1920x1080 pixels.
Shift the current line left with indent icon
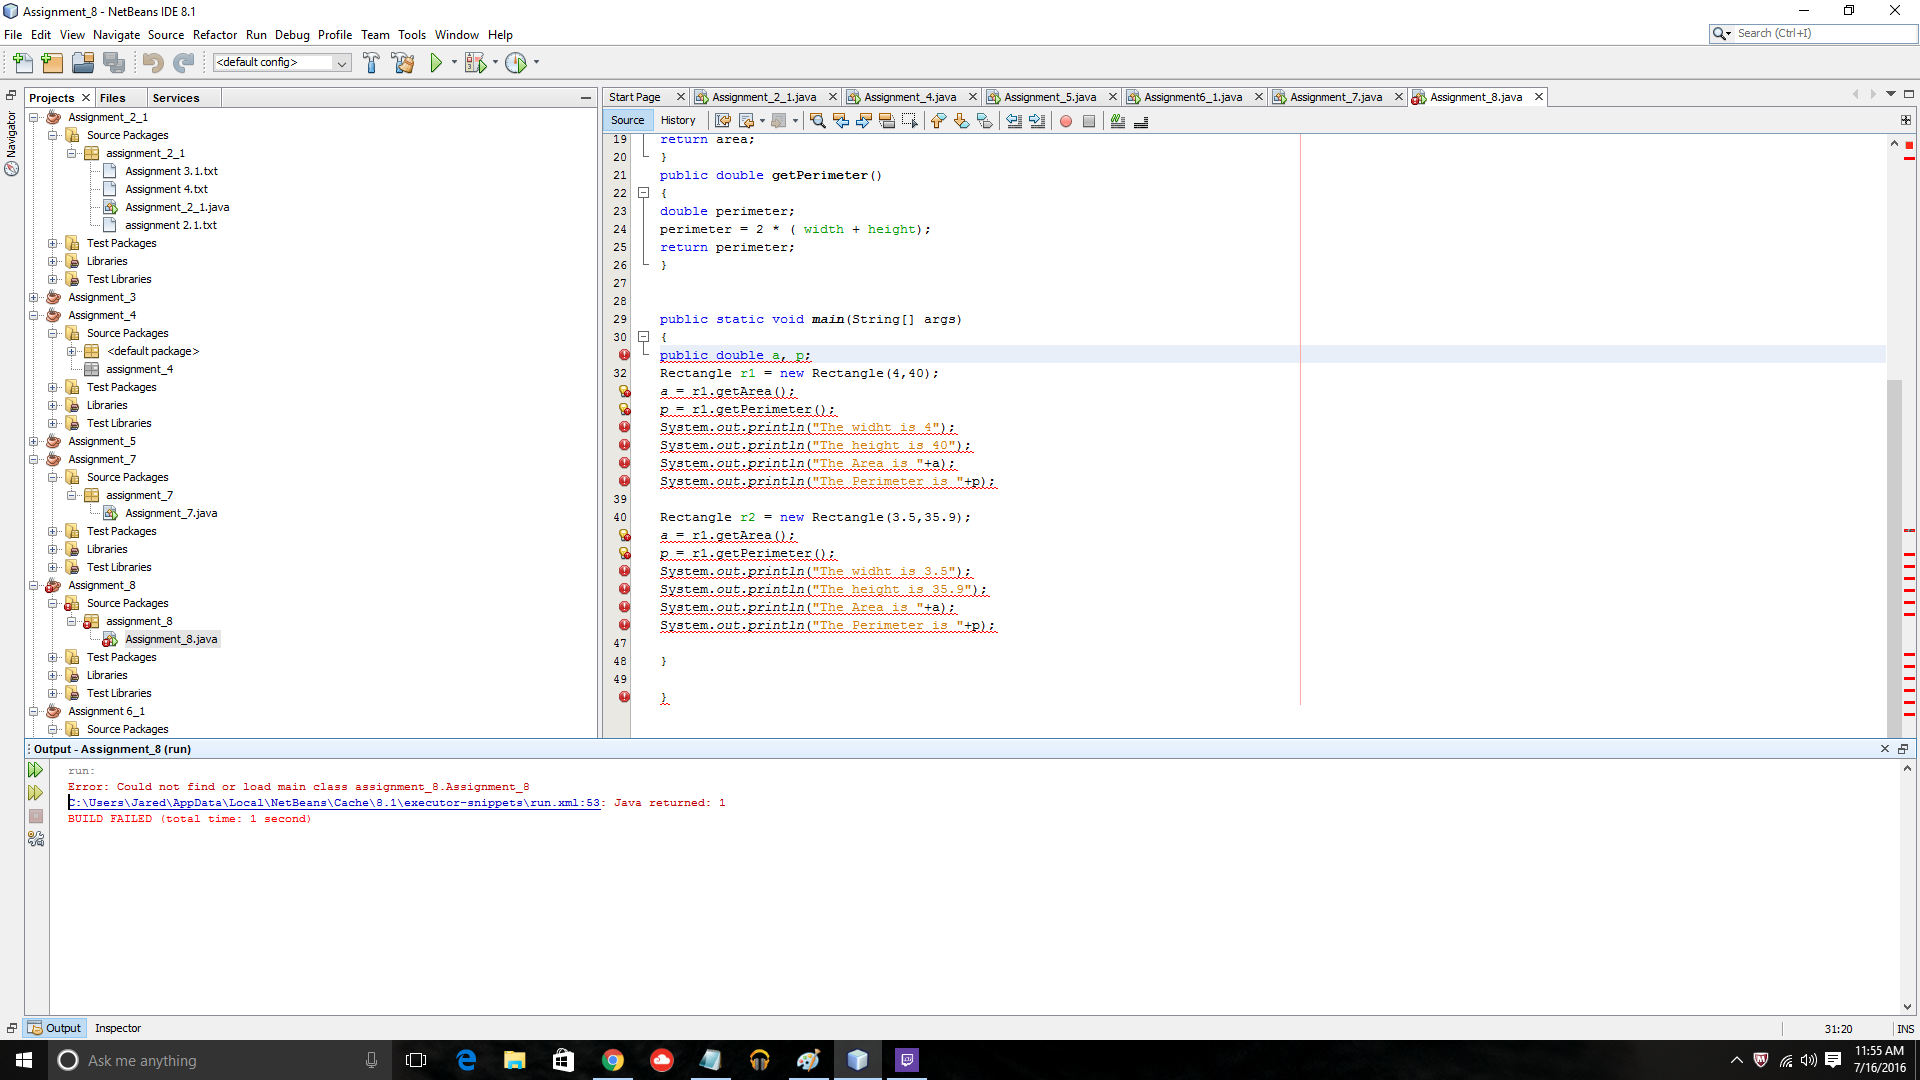(x=1014, y=121)
